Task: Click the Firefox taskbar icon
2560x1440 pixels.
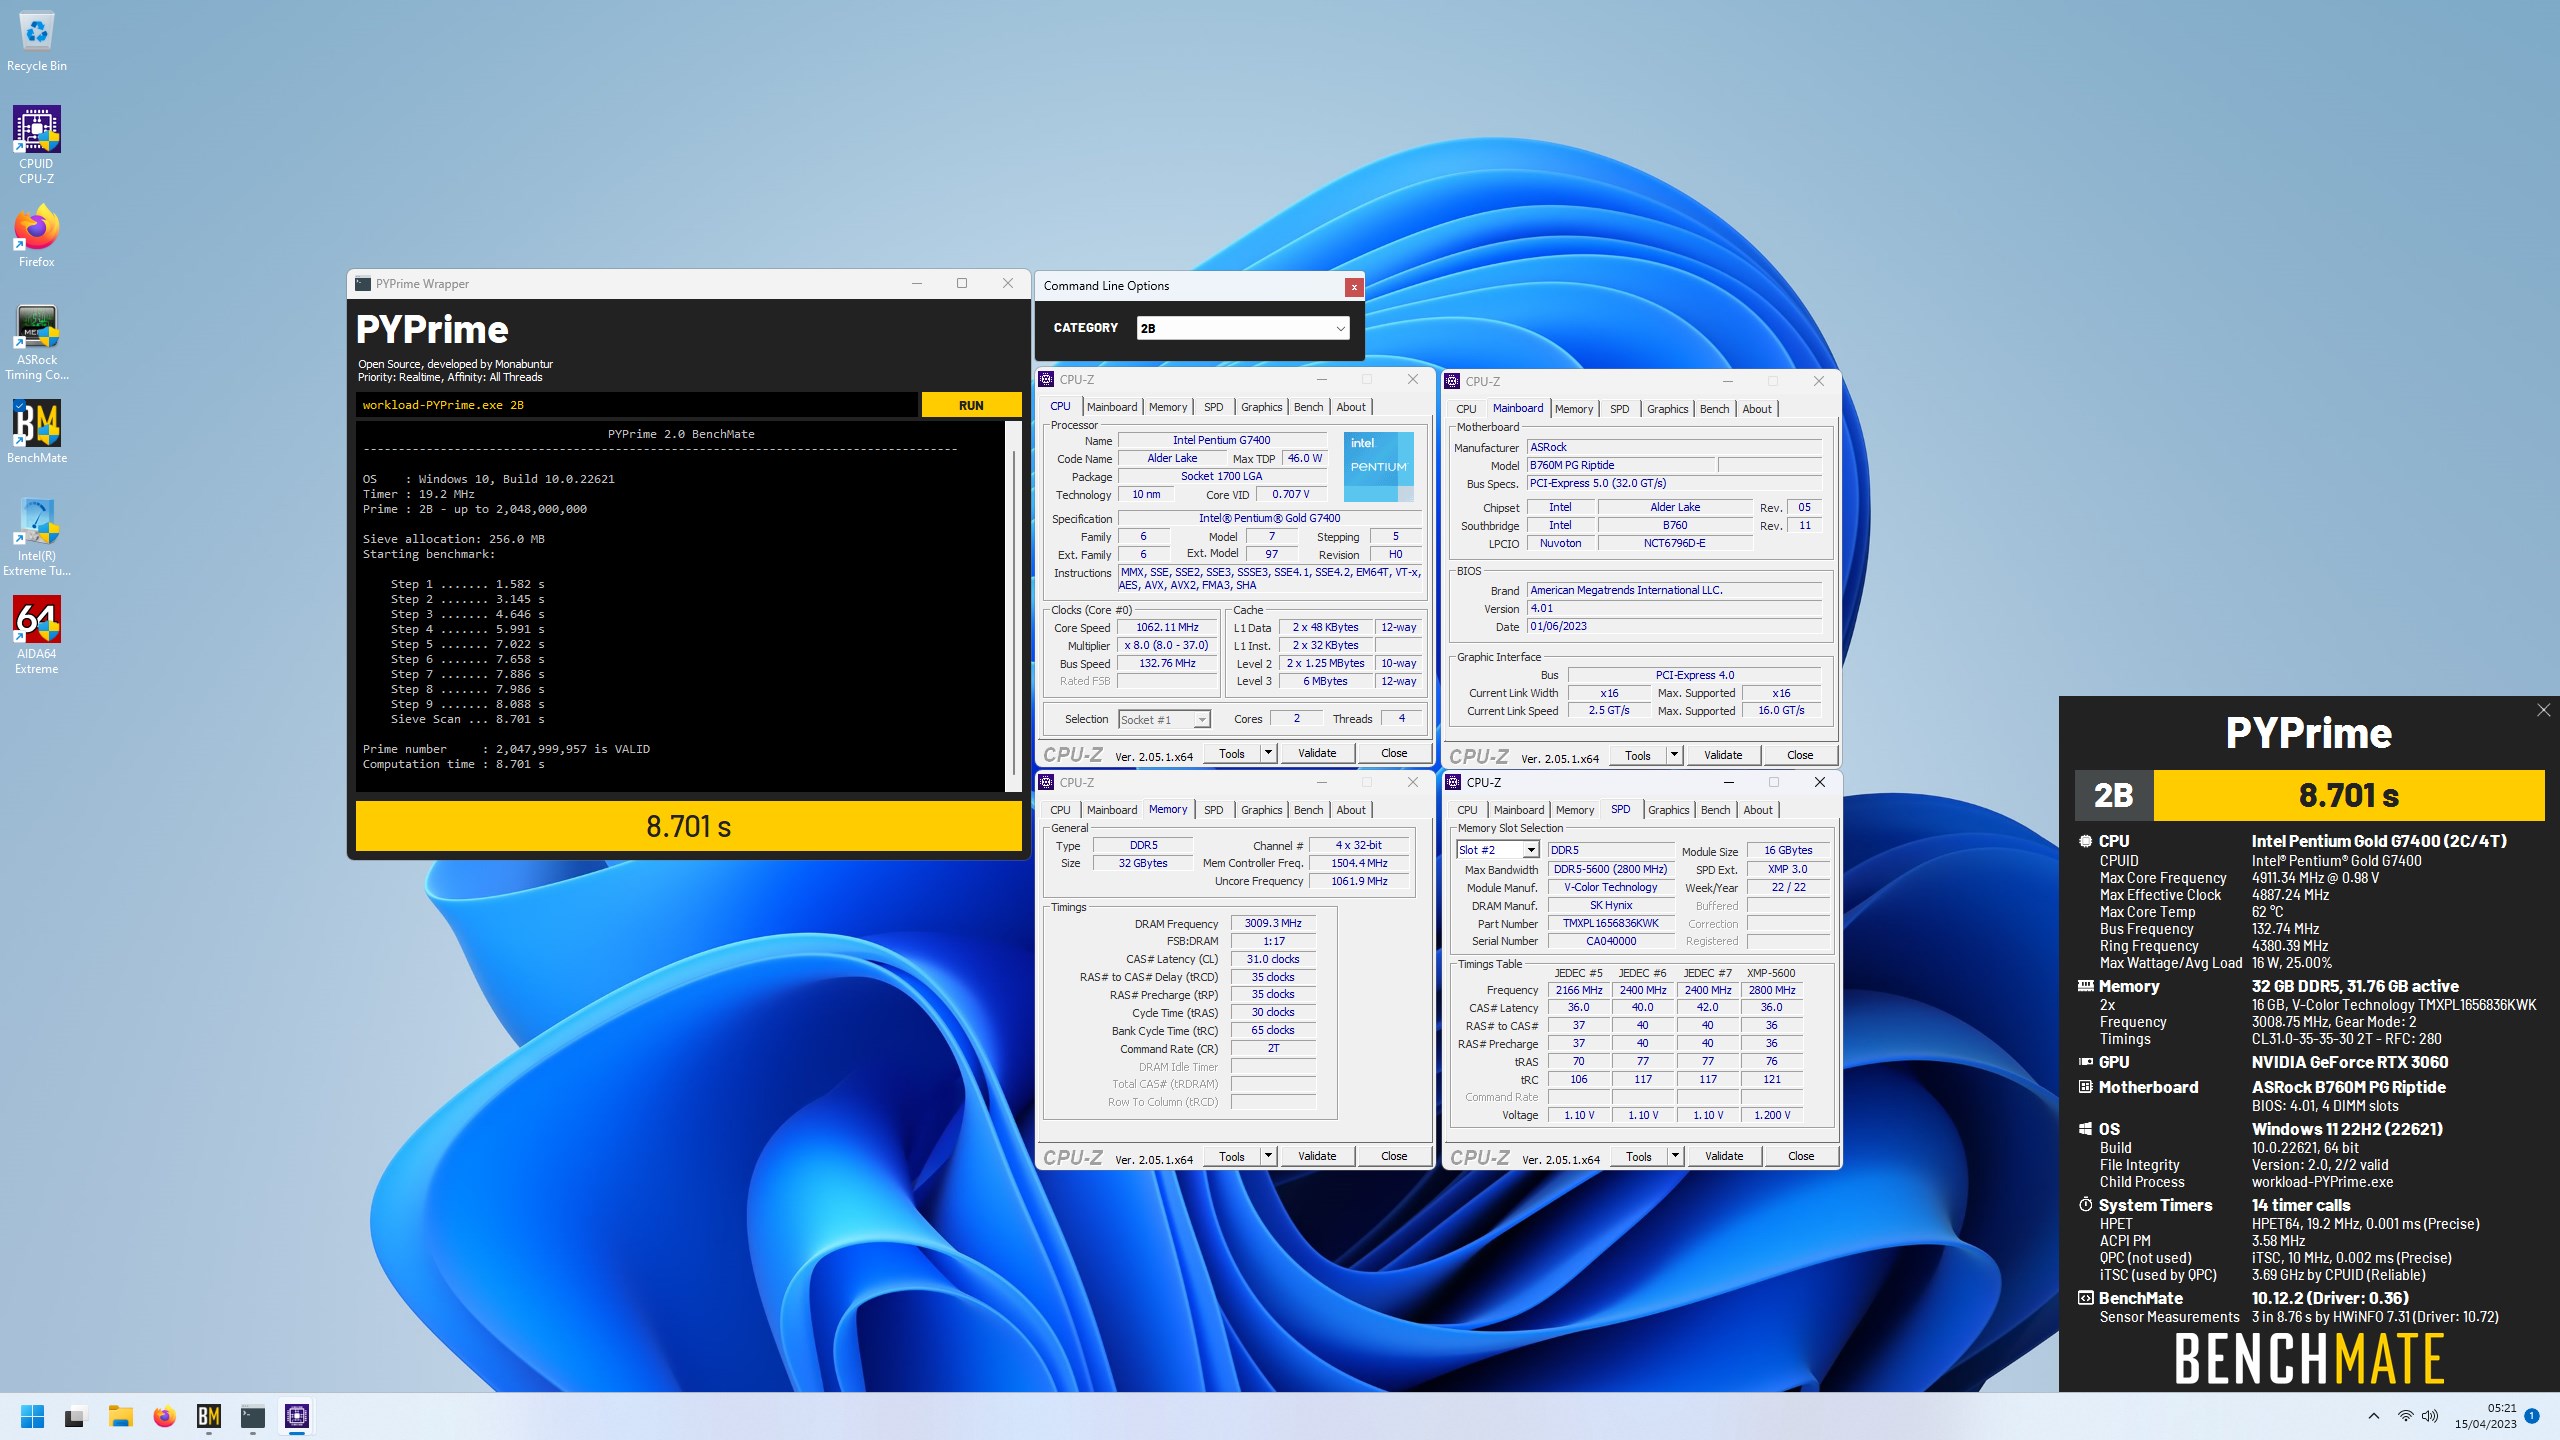Action: pos(164,1416)
